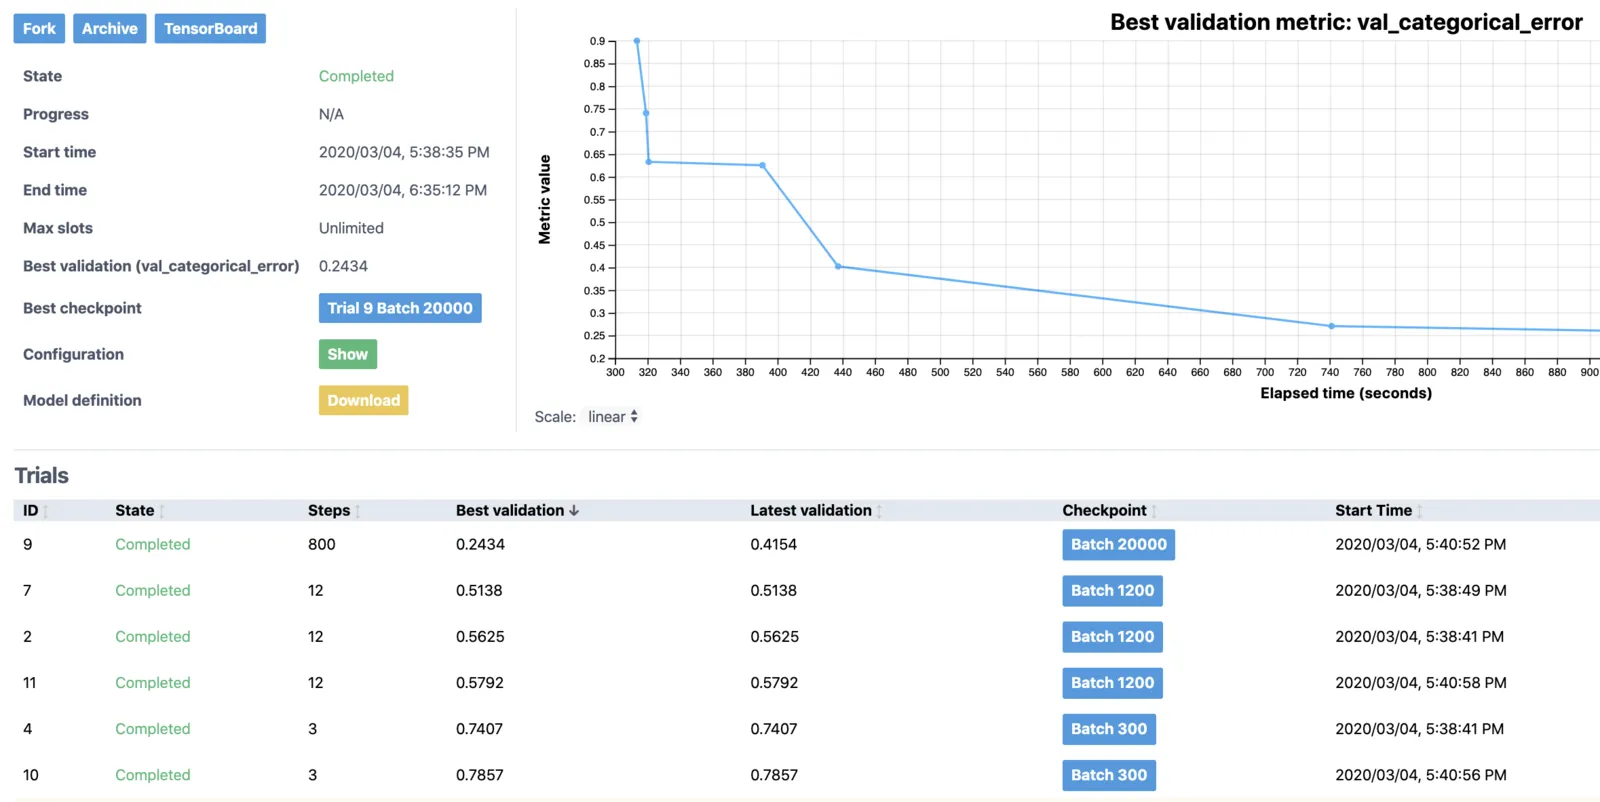The height and width of the screenshot is (802, 1600).
Task: Open Batch 300 checkpoint for trial 4
Action: coord(1109,728)
